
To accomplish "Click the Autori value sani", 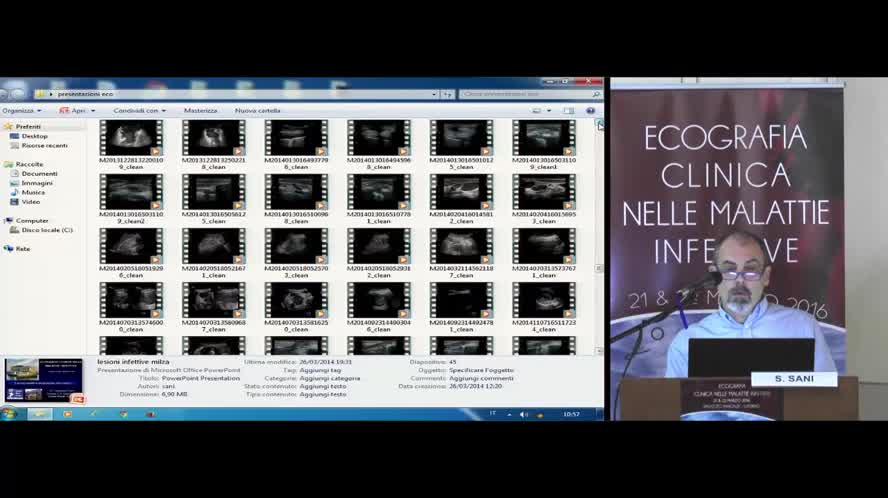I will (168, 386).
